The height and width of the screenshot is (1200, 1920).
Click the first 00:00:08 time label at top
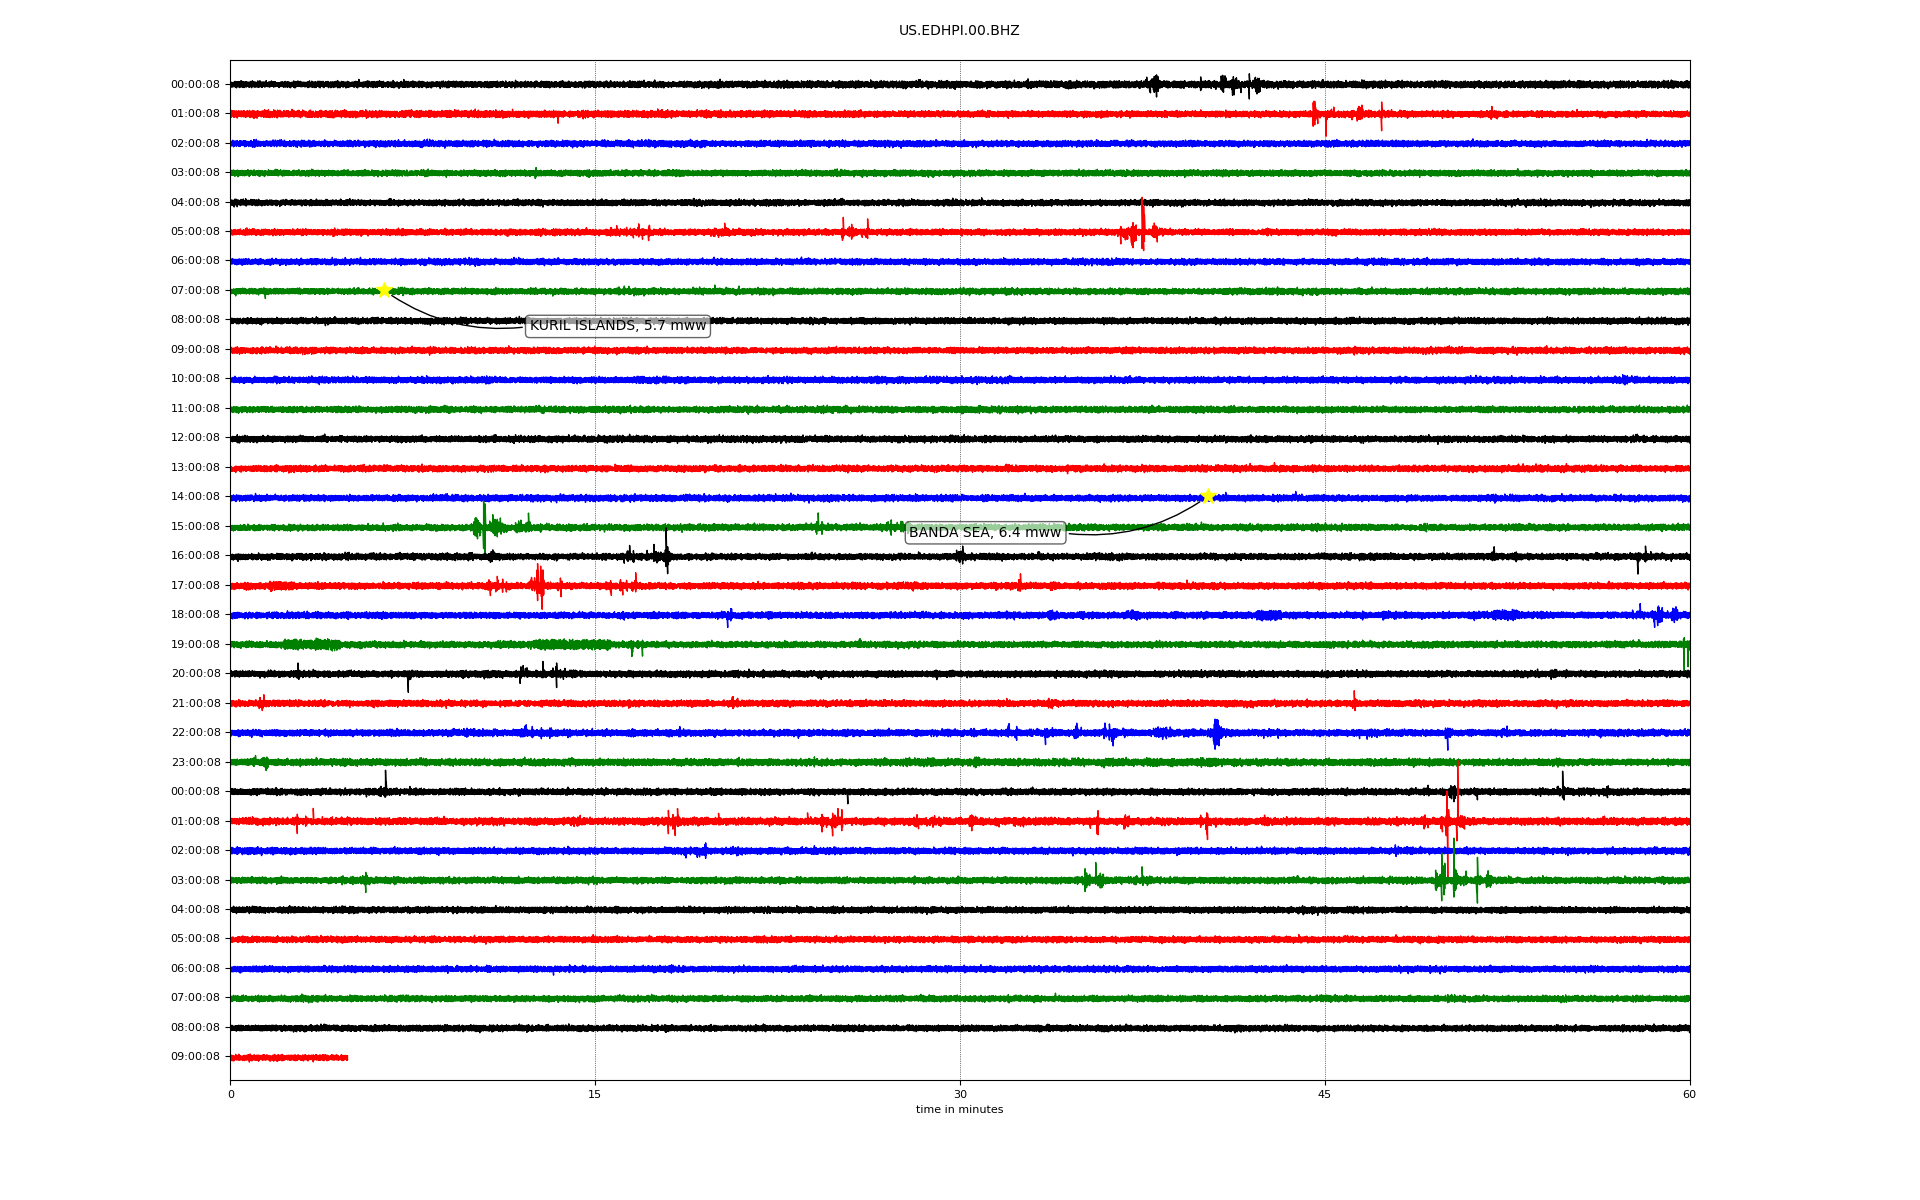pos(195,85)
